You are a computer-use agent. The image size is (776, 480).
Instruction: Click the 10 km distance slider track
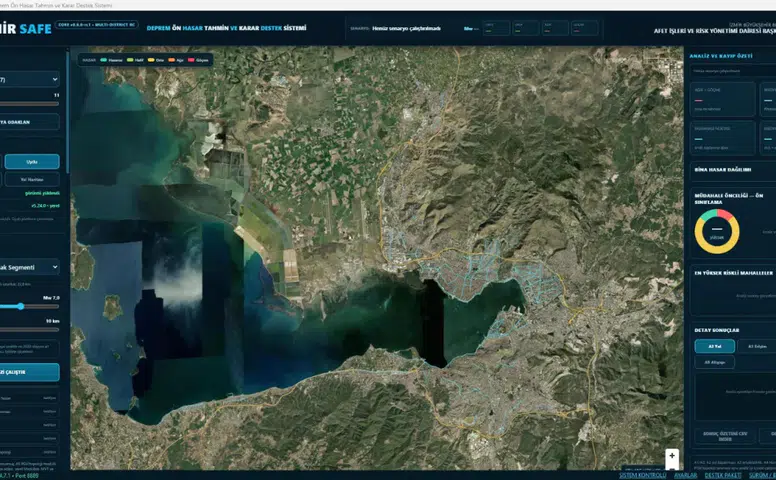30,330
